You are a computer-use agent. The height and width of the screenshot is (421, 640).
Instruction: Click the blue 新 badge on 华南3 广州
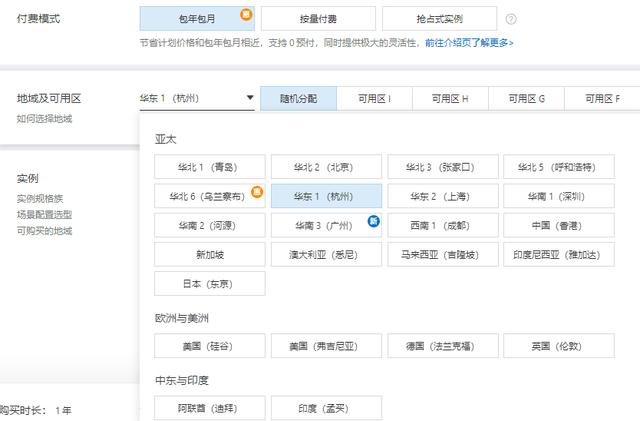(374, 221)
